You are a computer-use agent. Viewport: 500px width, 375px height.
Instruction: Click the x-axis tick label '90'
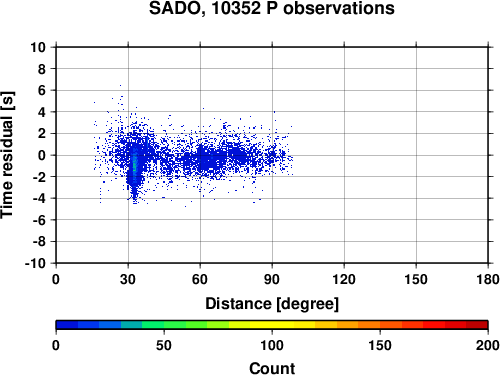[x=272, y=279]
